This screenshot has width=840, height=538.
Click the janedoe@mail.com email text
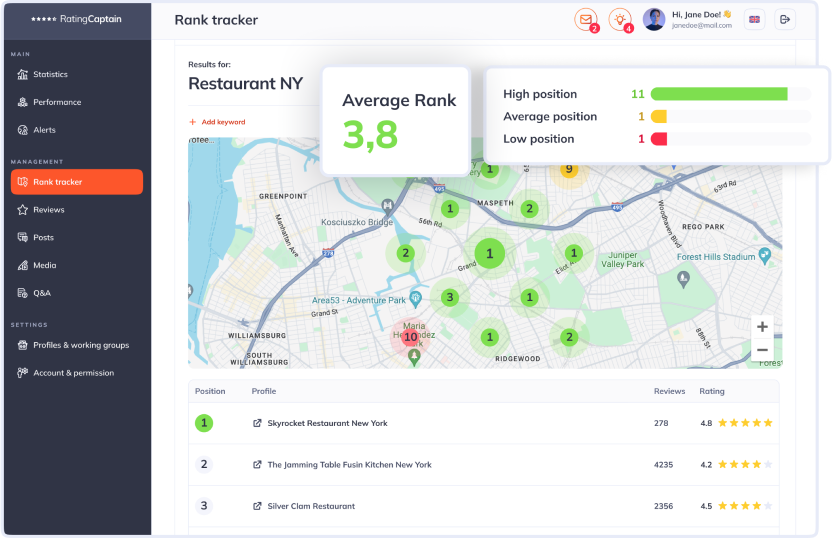pyautogui.click(x=702, y=25)
